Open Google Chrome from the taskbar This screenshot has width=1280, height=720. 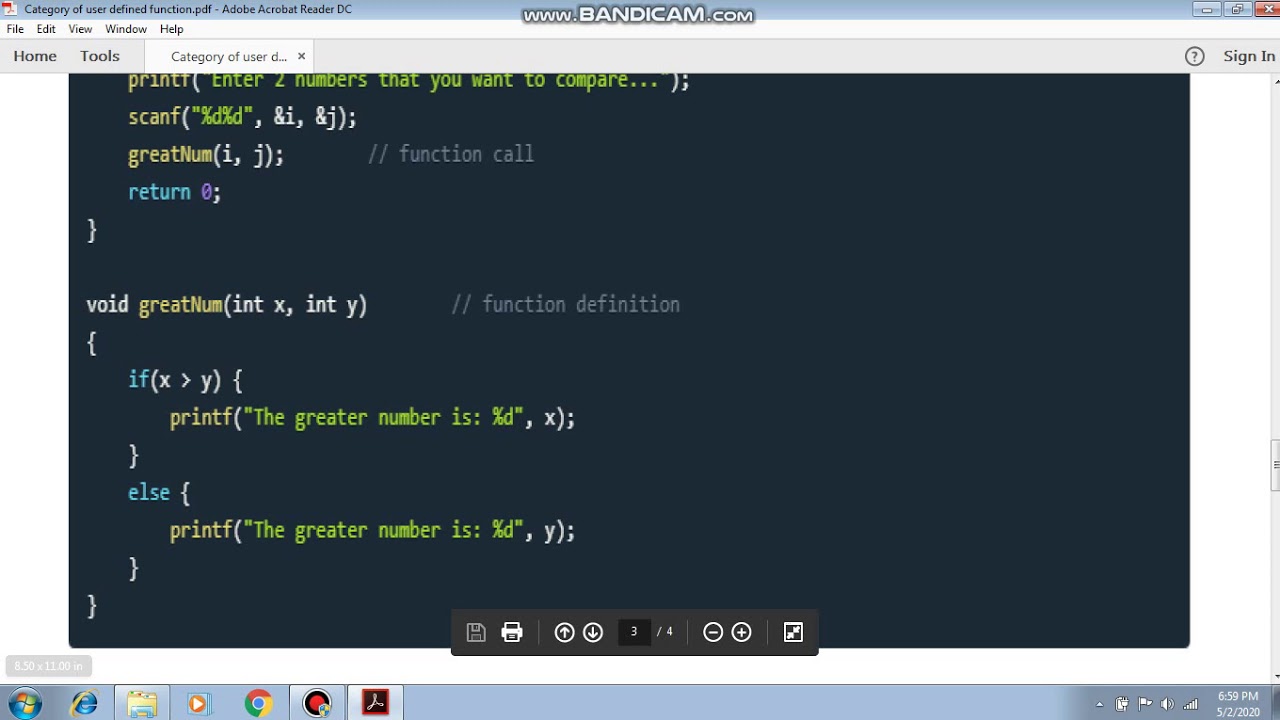pyautogui.click(x=258, y=704)
